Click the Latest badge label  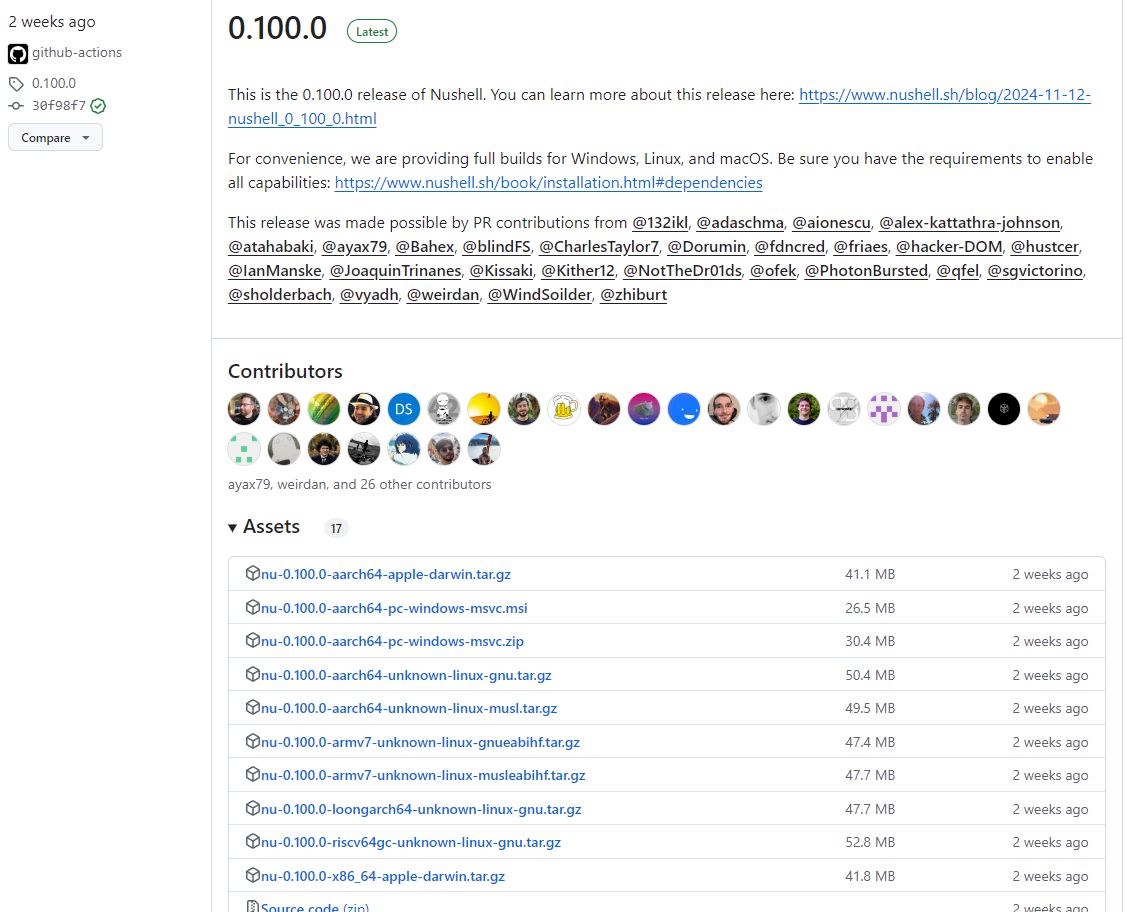pos(372,32)
